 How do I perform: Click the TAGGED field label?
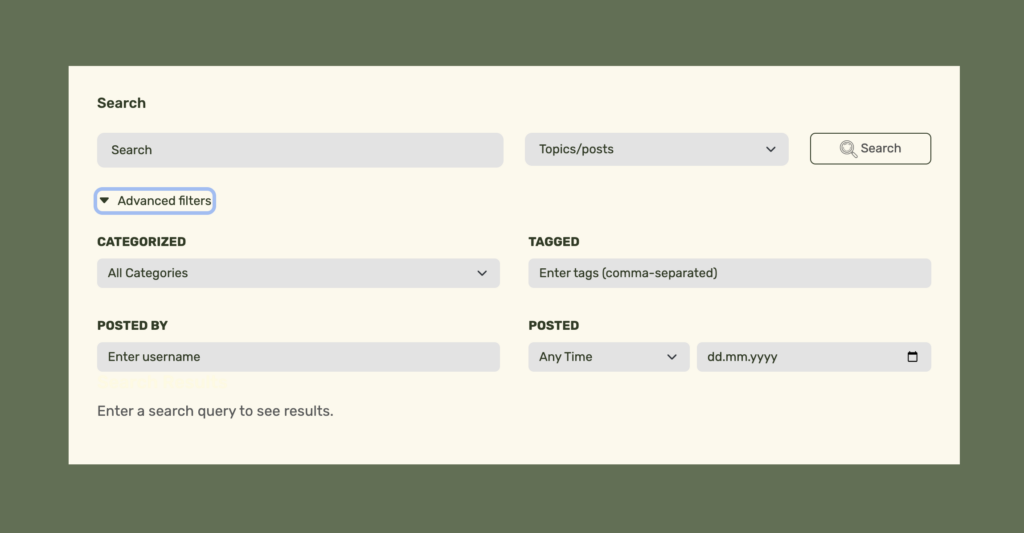554,242
